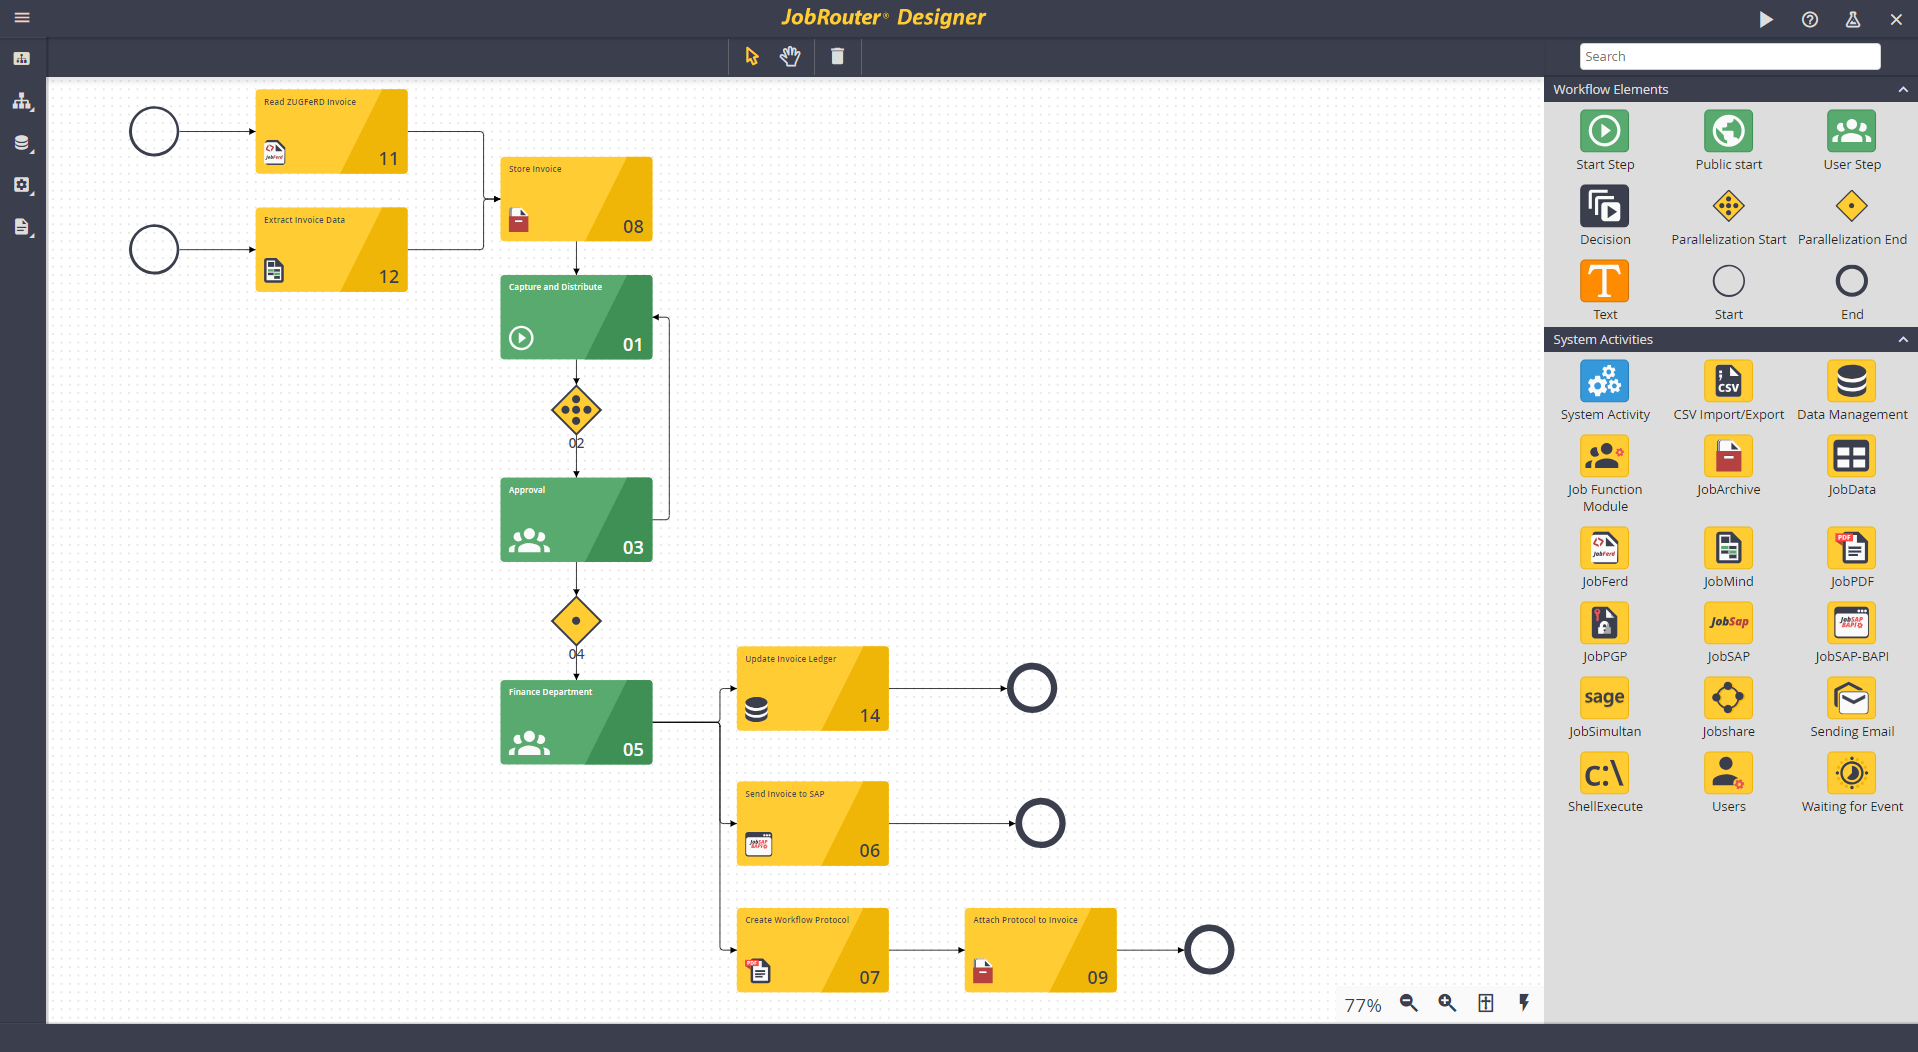Run the workflow with the play button
The image size is (1918, 1052).
(1765, 19)
